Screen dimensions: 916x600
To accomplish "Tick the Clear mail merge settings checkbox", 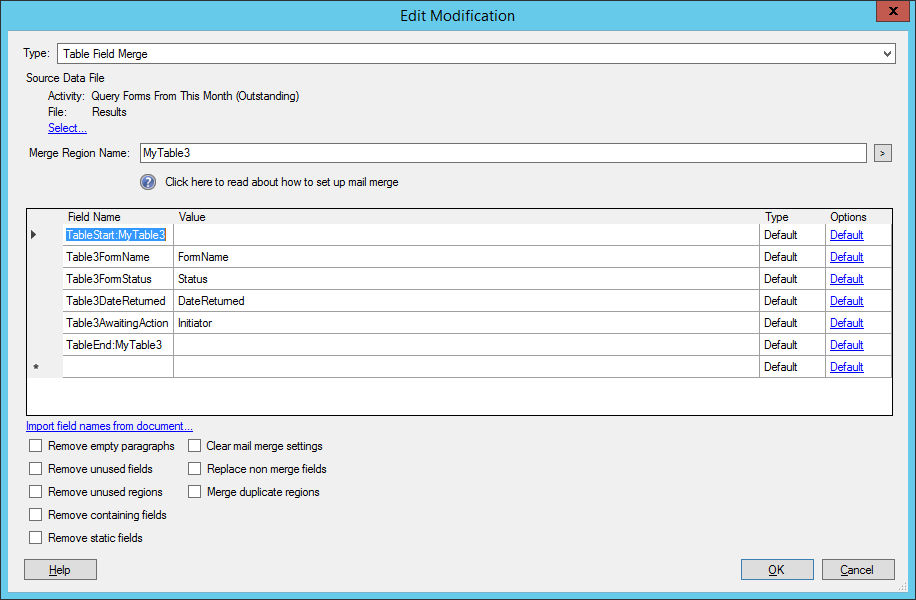I will (x=194, y=446).
